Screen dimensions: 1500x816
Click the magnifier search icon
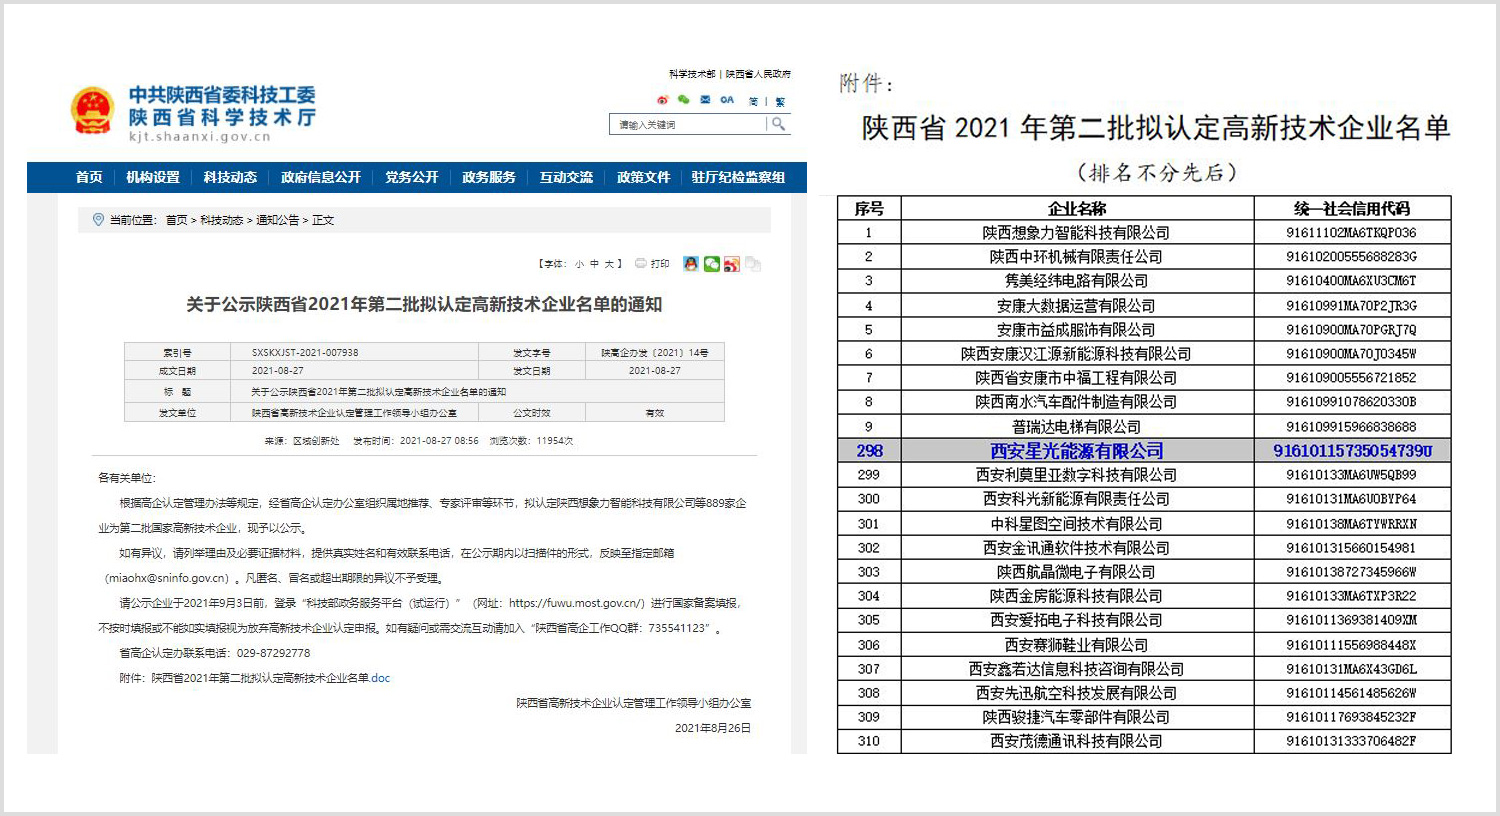pyautogui.click(x=778, y=124)
